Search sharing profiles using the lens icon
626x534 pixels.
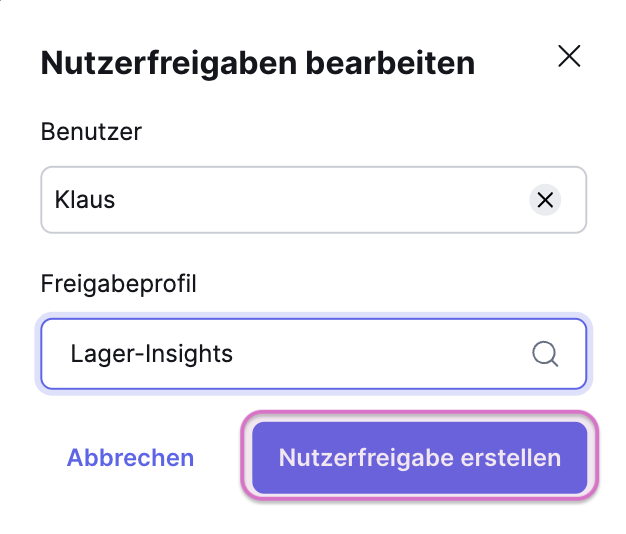tap(545, 354)
